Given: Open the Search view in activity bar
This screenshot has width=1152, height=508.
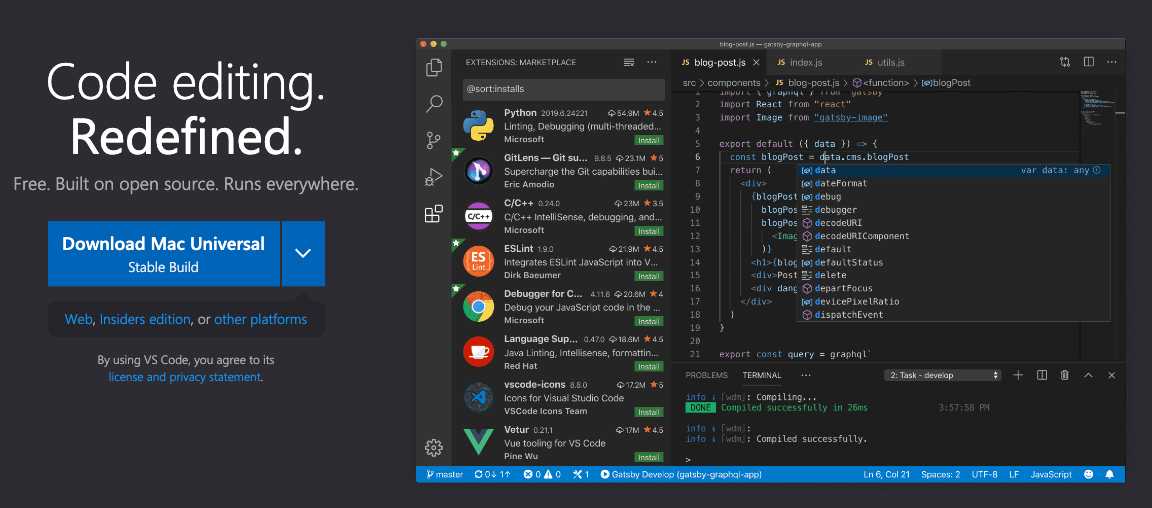Looking at the screenshot, I should pyautogui.click(x=434, y=104).
